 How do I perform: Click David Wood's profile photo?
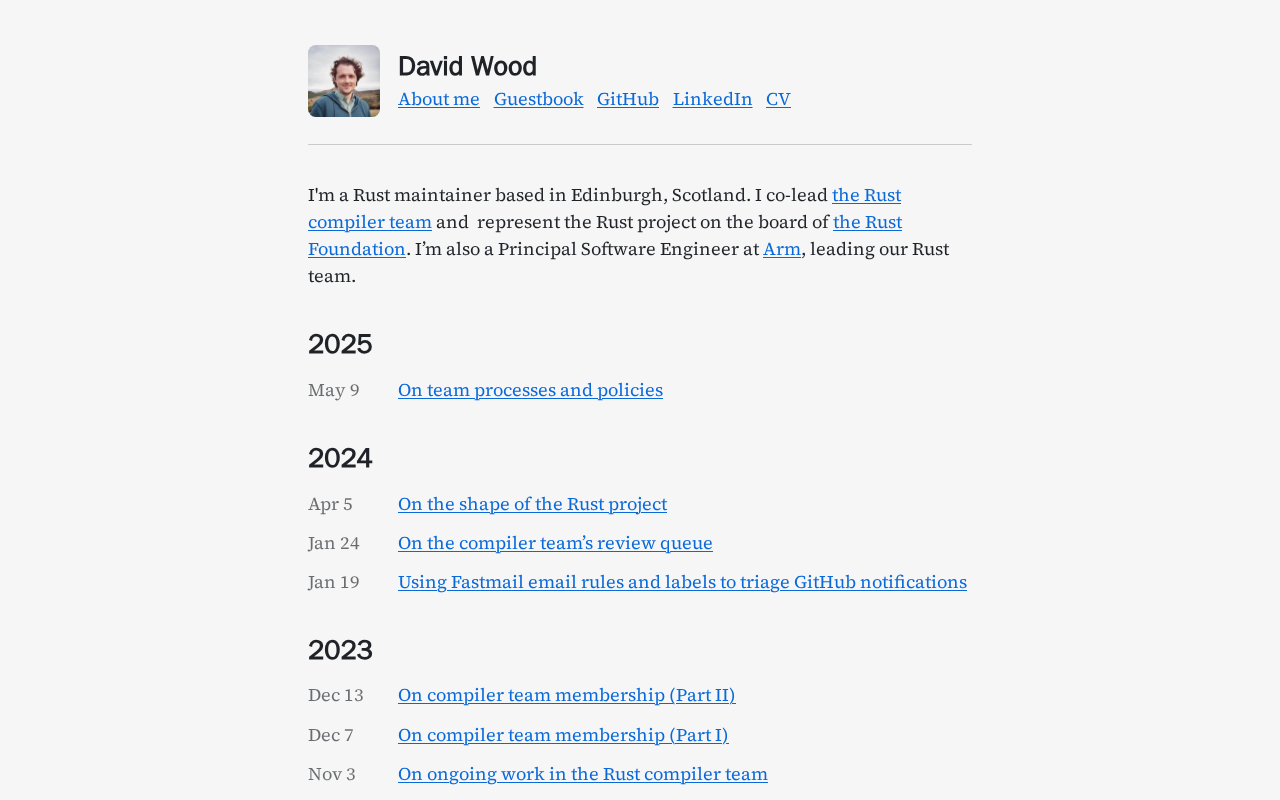pyautogui.click(x=344, y=81)
